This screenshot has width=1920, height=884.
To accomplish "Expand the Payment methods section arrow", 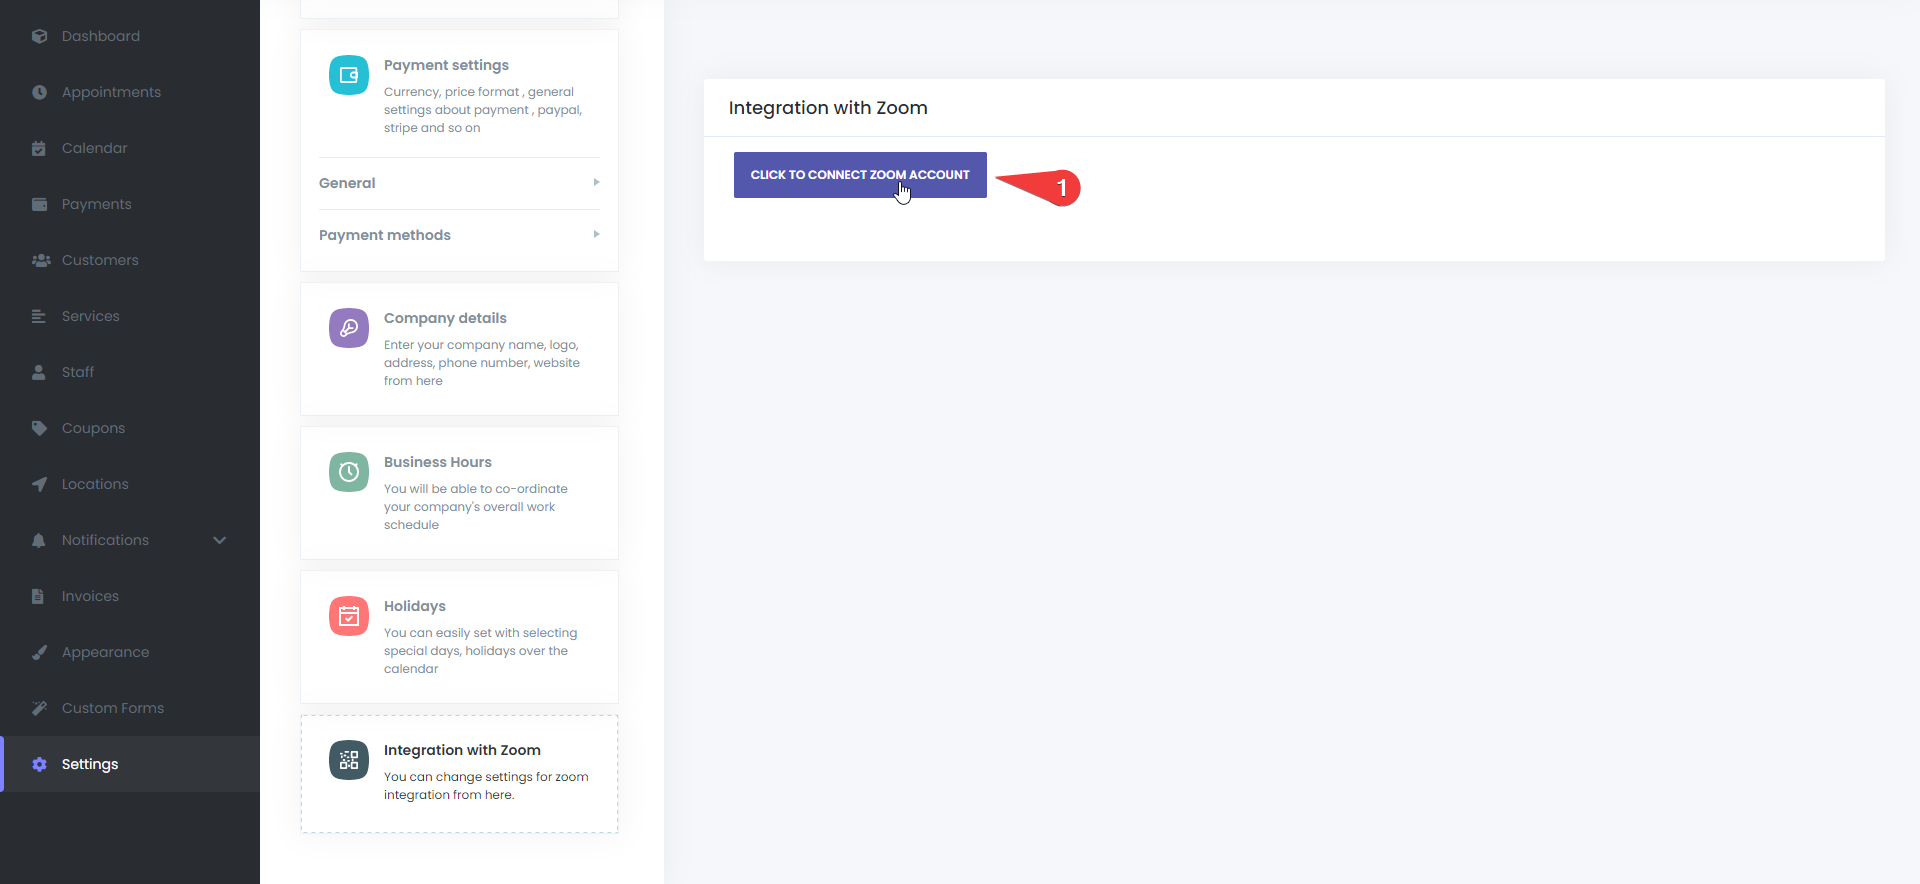I will (x=596, y=234).
